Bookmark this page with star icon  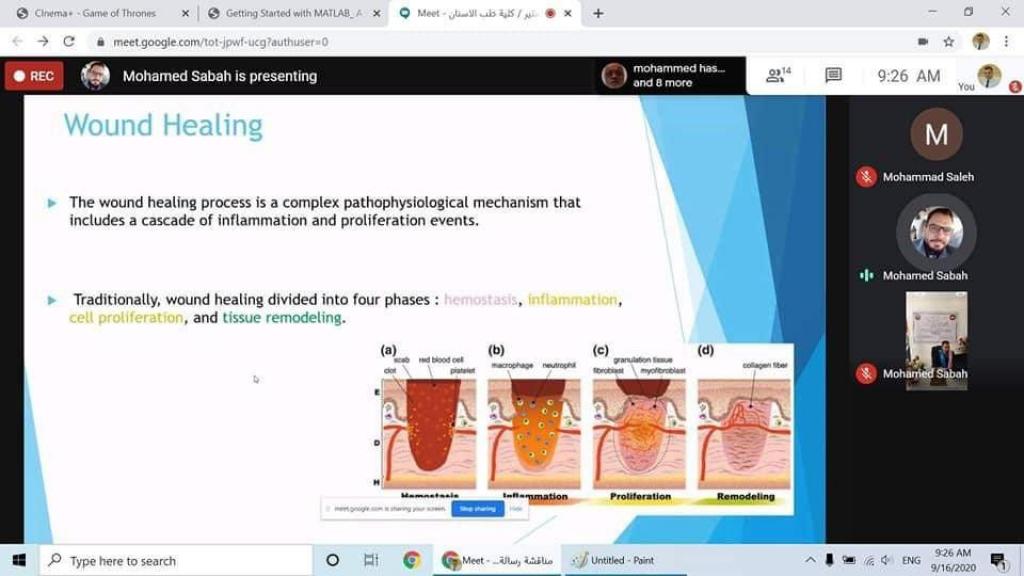pos(948,42)
